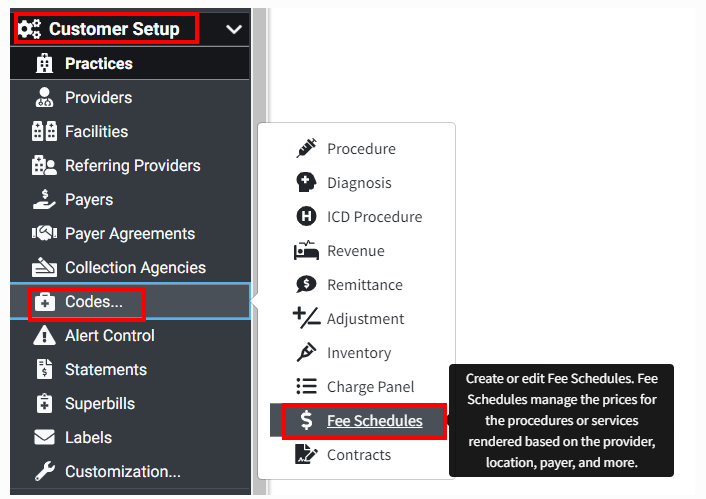This screenshot has height=499, width=706.
Task: Click the Statements document icon
Action: (44, 370)
